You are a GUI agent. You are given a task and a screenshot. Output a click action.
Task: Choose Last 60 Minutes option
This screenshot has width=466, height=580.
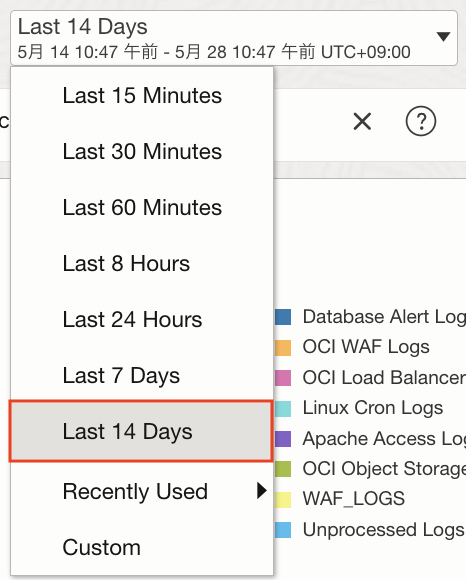142,207
